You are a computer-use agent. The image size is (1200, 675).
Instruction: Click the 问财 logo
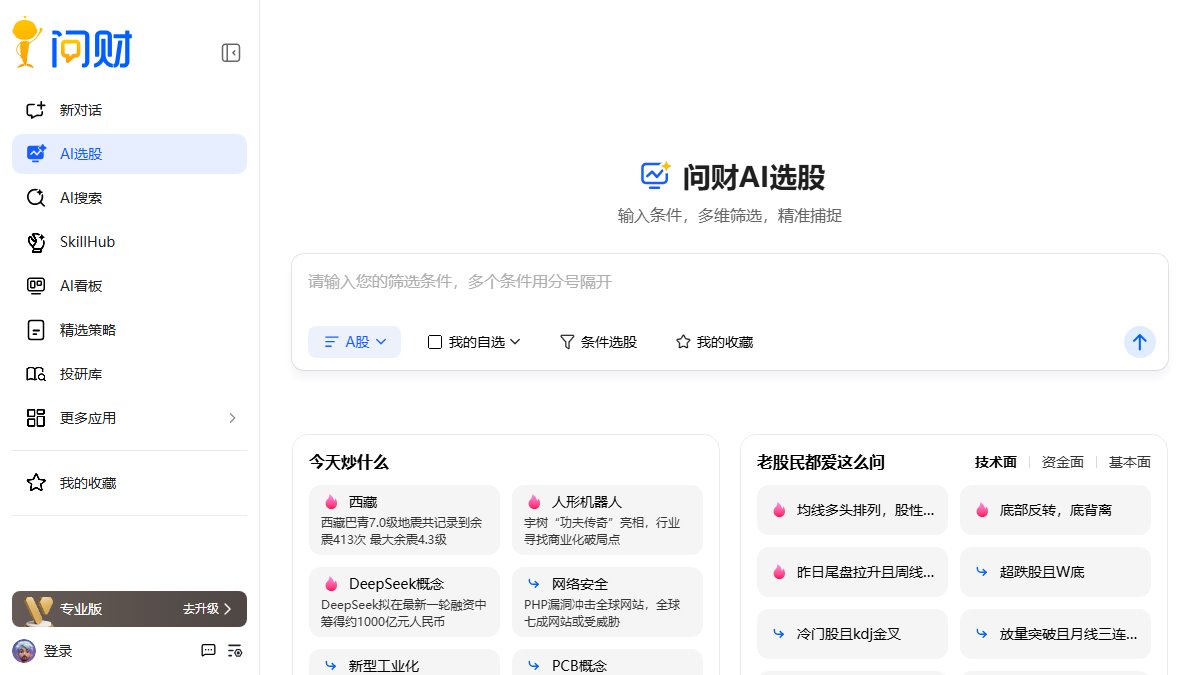point(72,43)
